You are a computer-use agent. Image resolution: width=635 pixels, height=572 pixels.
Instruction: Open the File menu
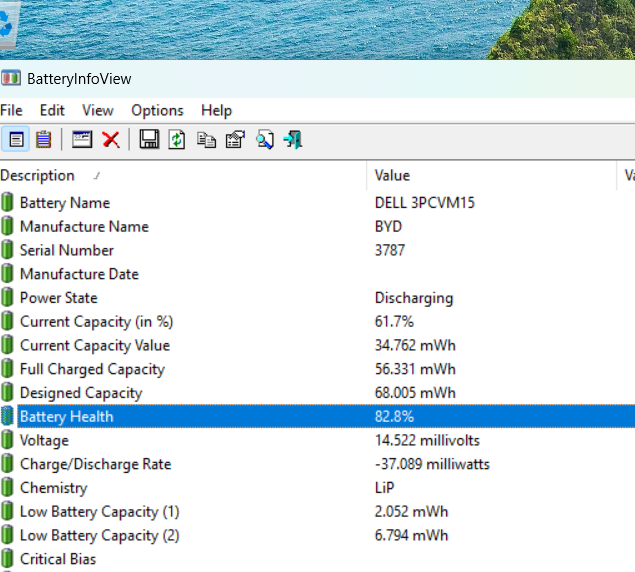point(11,110)
